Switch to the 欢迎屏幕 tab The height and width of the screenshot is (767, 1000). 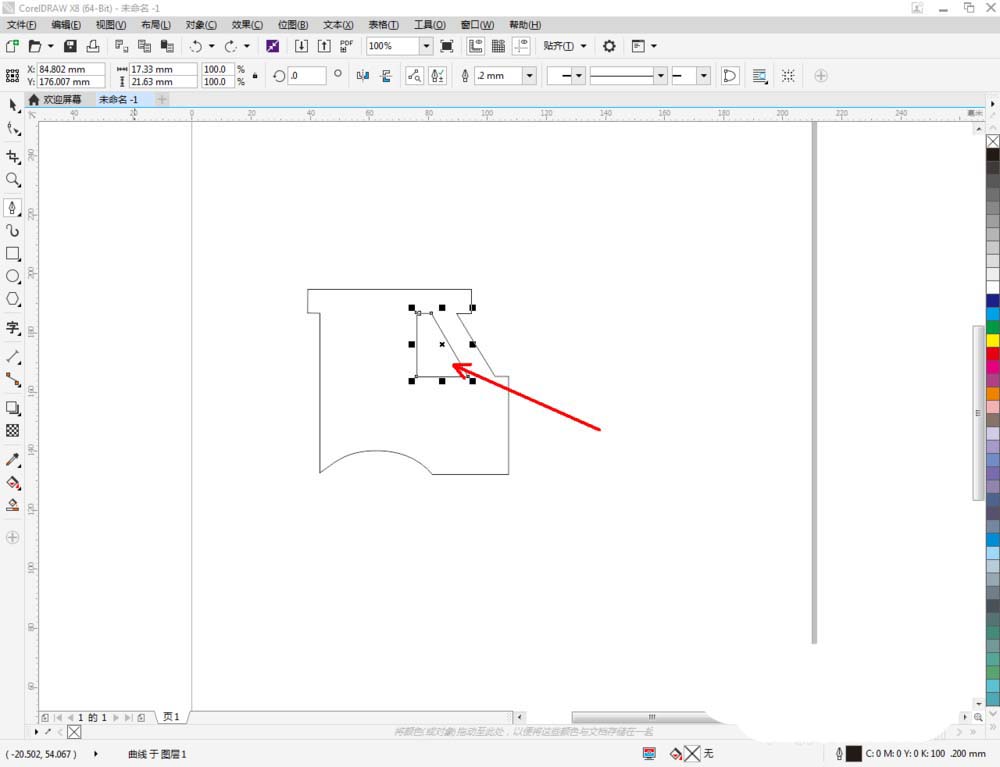(55, 99)
